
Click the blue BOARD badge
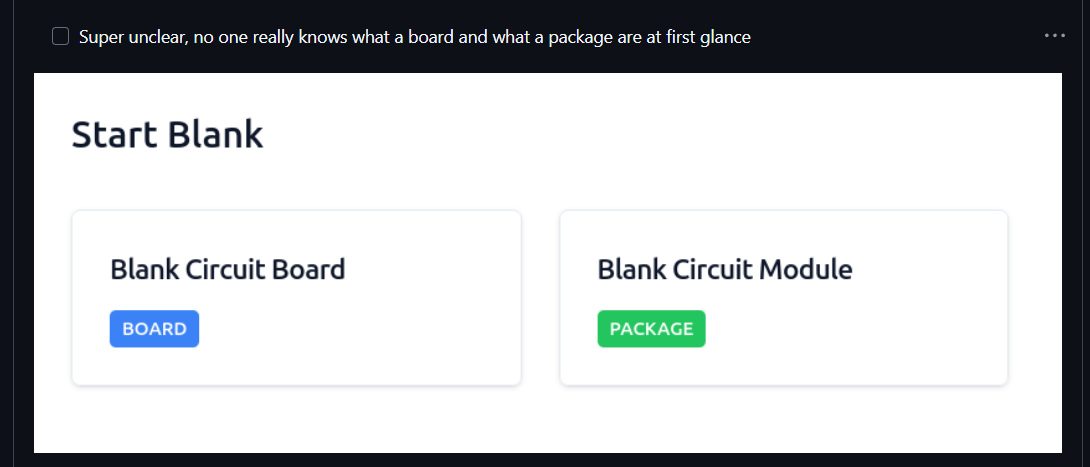[x=154, y=329]
